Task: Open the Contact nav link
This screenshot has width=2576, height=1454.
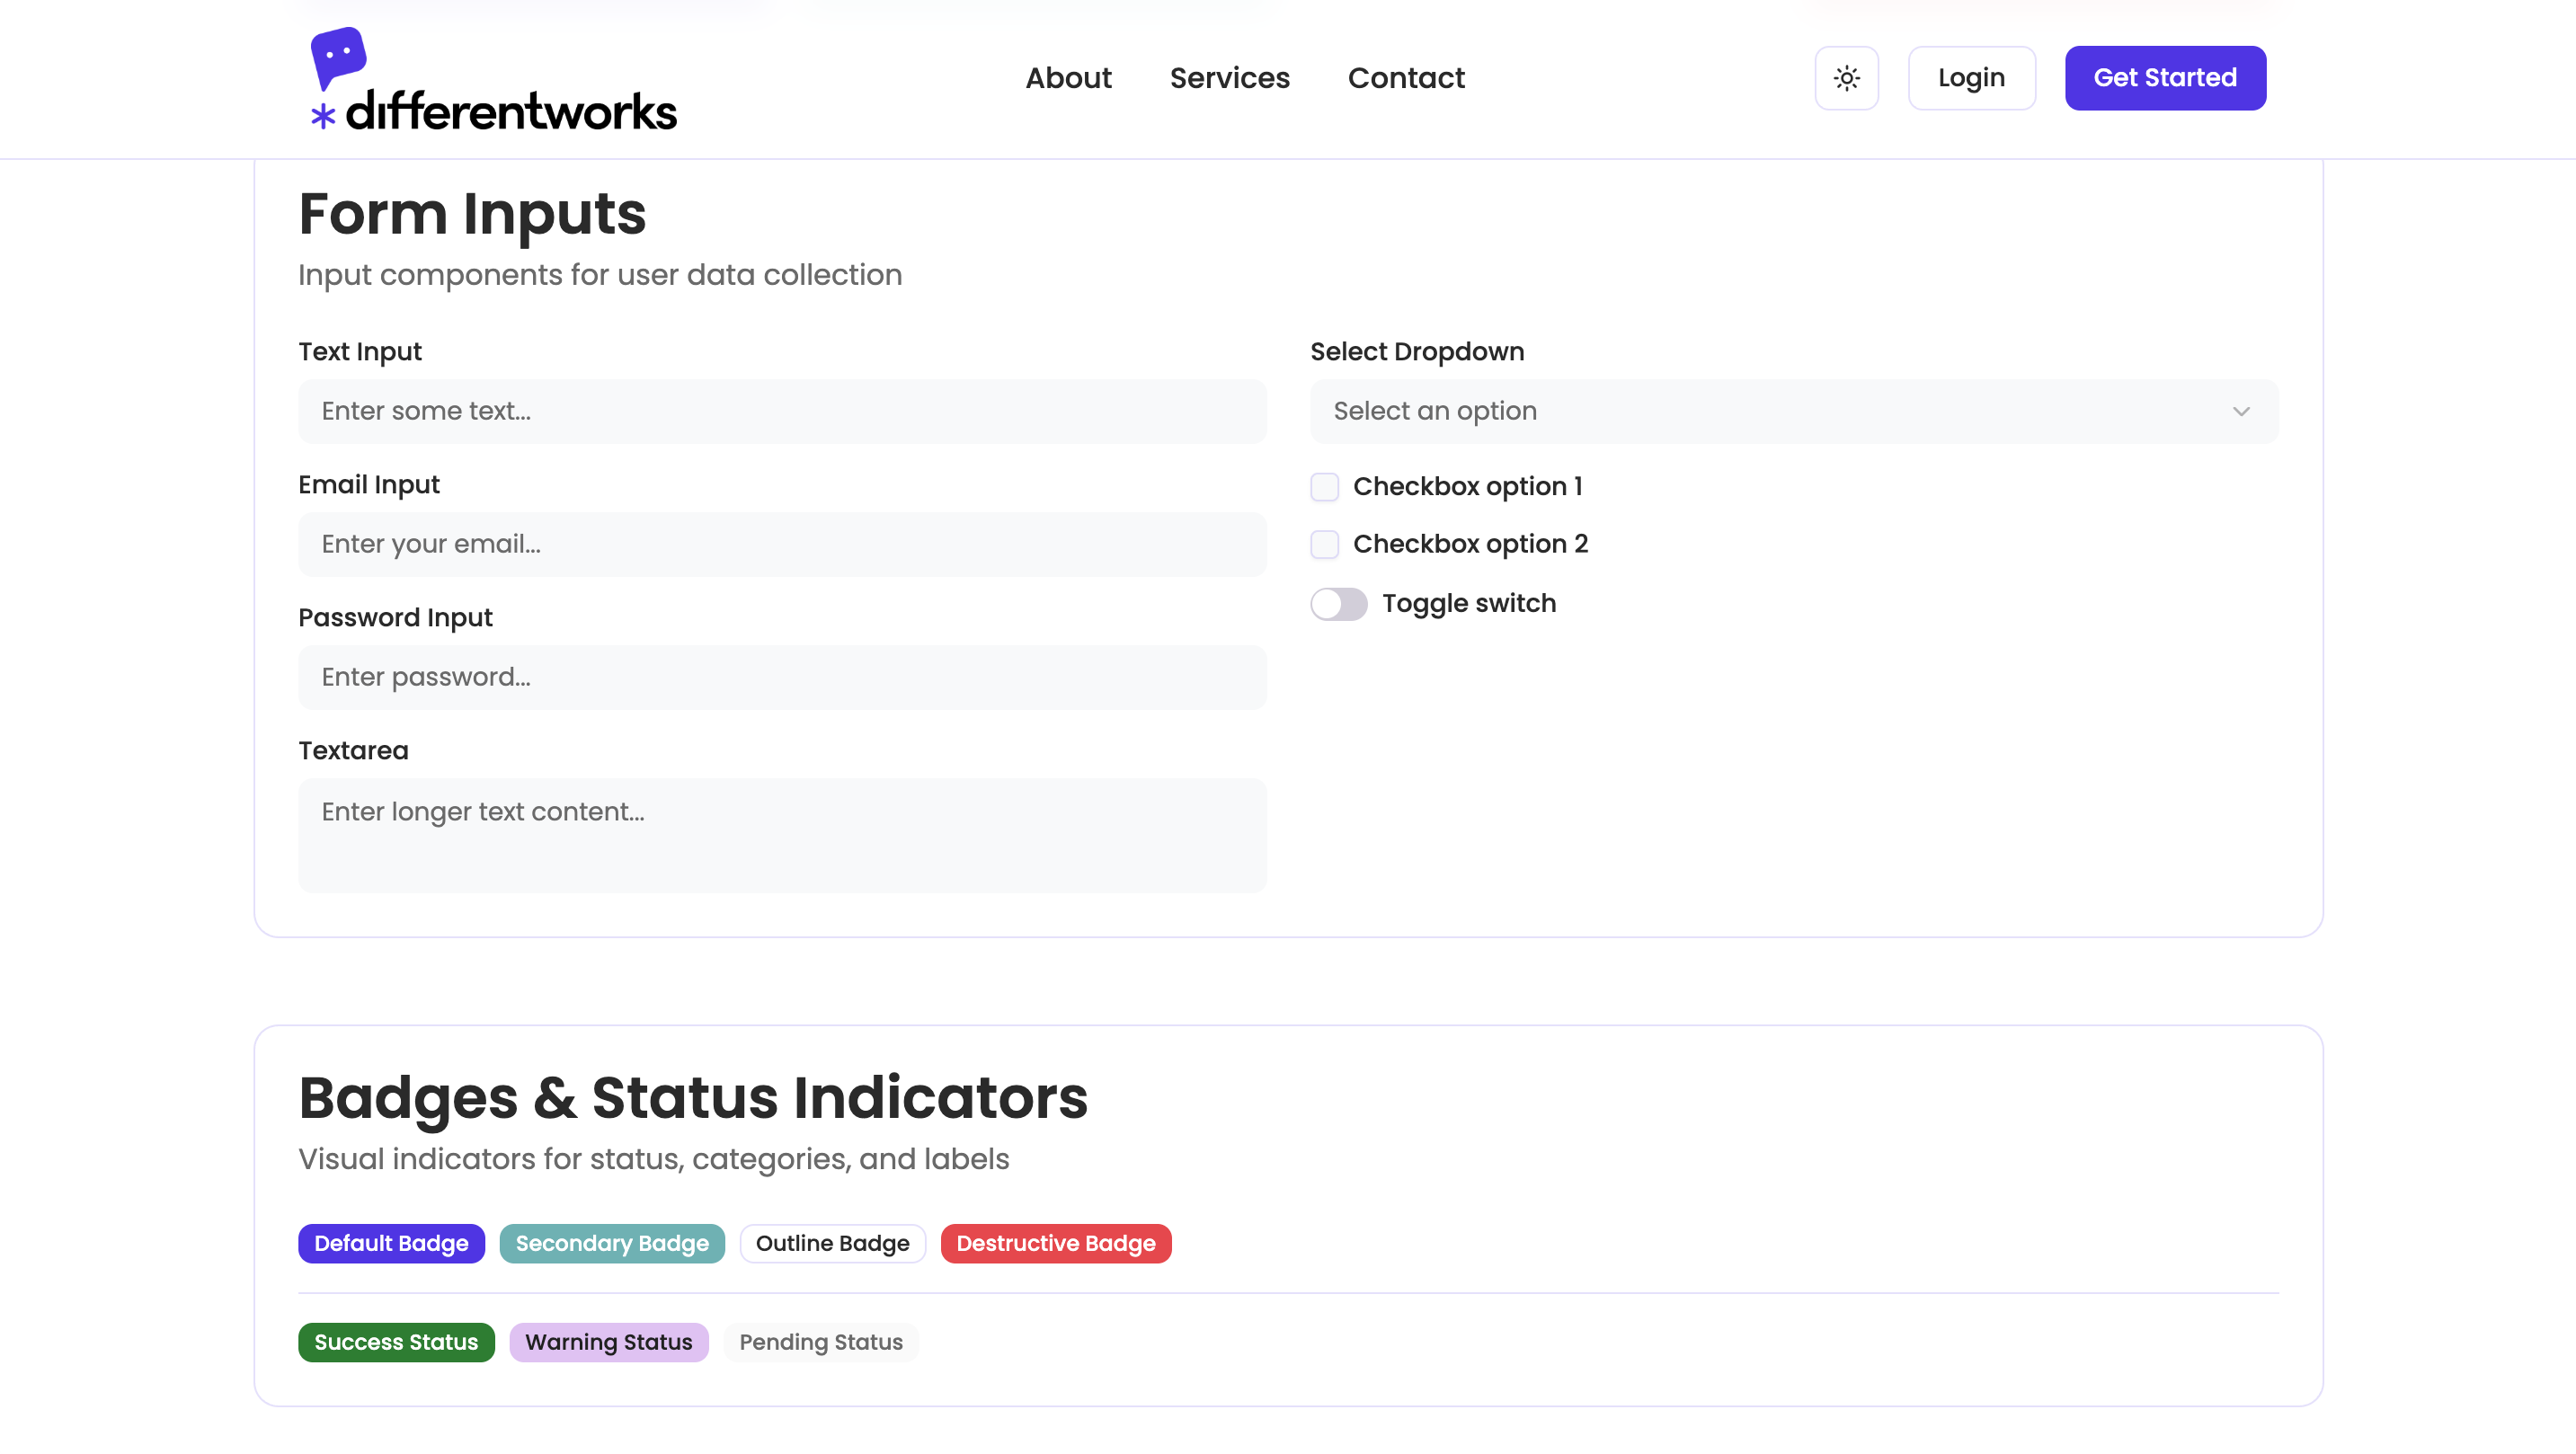Action: 1405,78
